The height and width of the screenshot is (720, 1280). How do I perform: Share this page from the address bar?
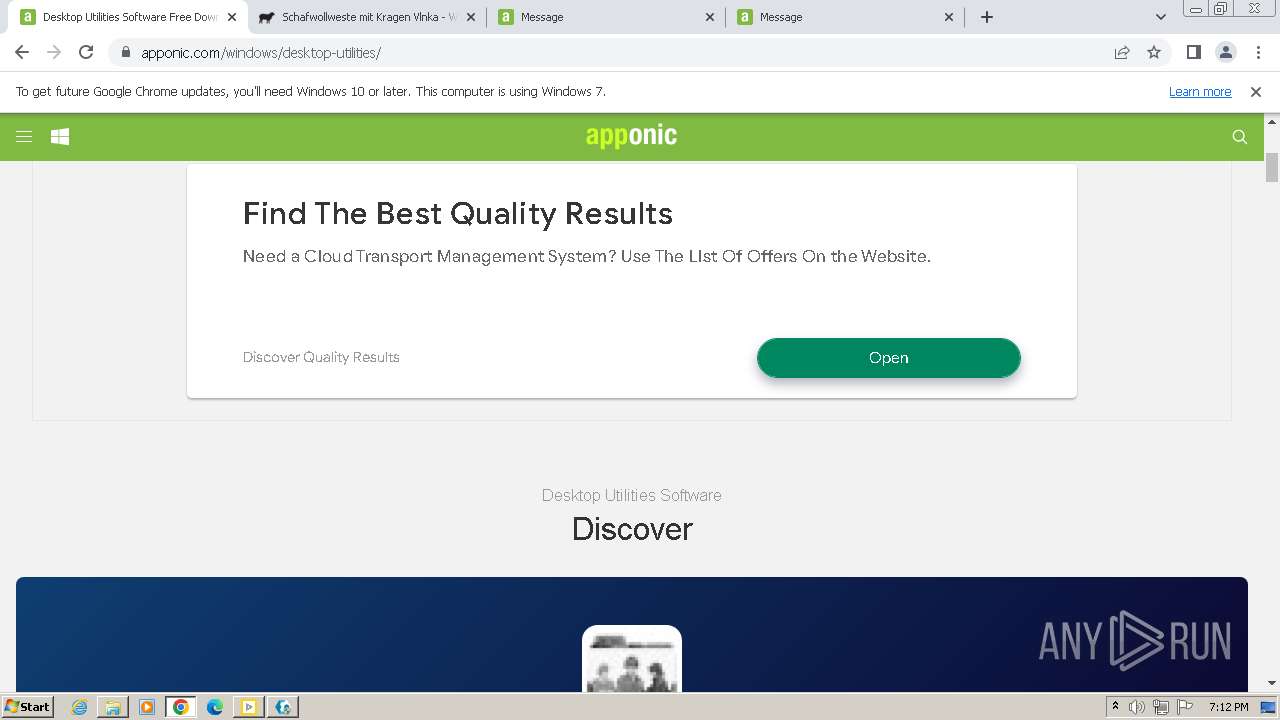(x=1122, y=52)
